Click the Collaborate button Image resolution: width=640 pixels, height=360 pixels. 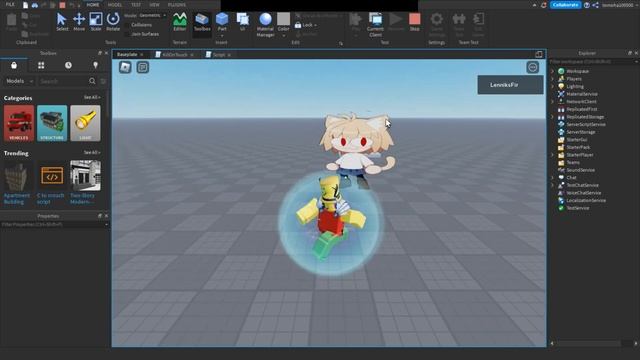pyautogui.click(x=565, y=5)
